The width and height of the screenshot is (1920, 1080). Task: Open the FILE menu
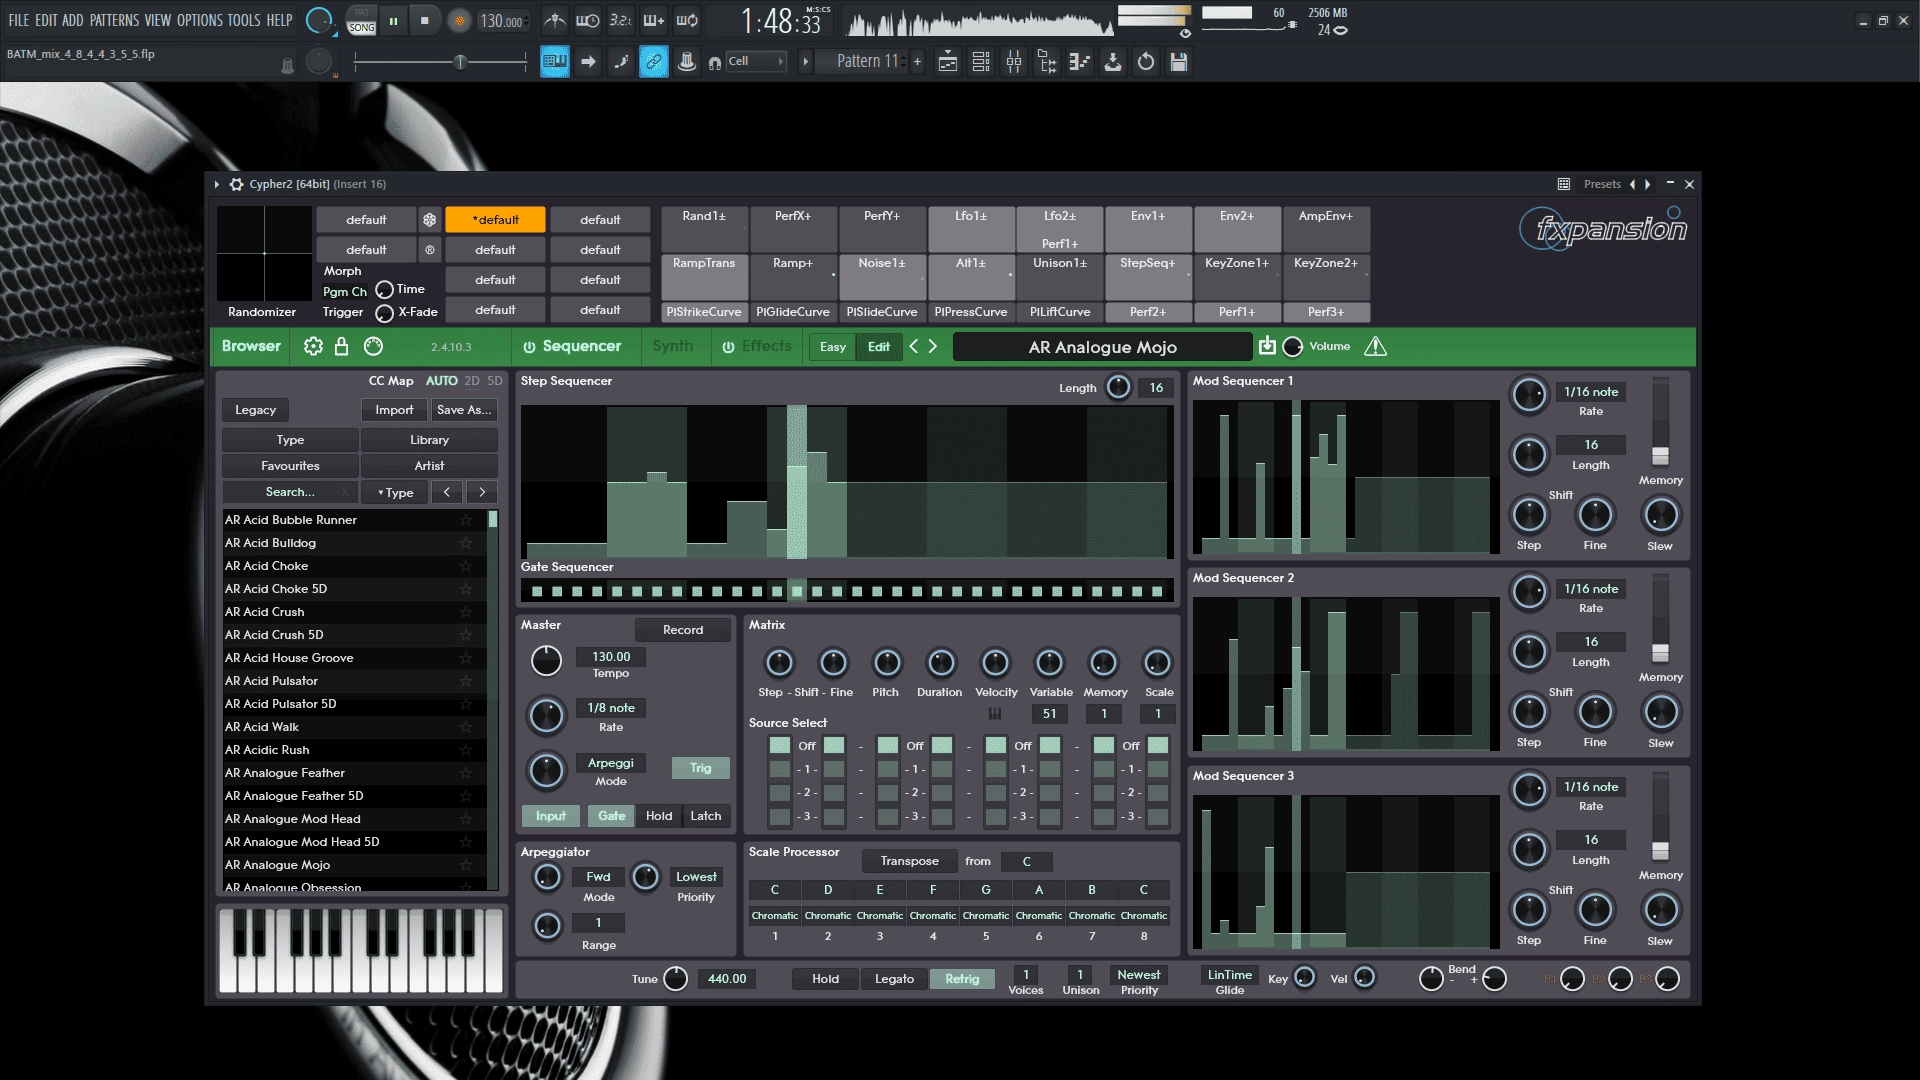(19, 20)
